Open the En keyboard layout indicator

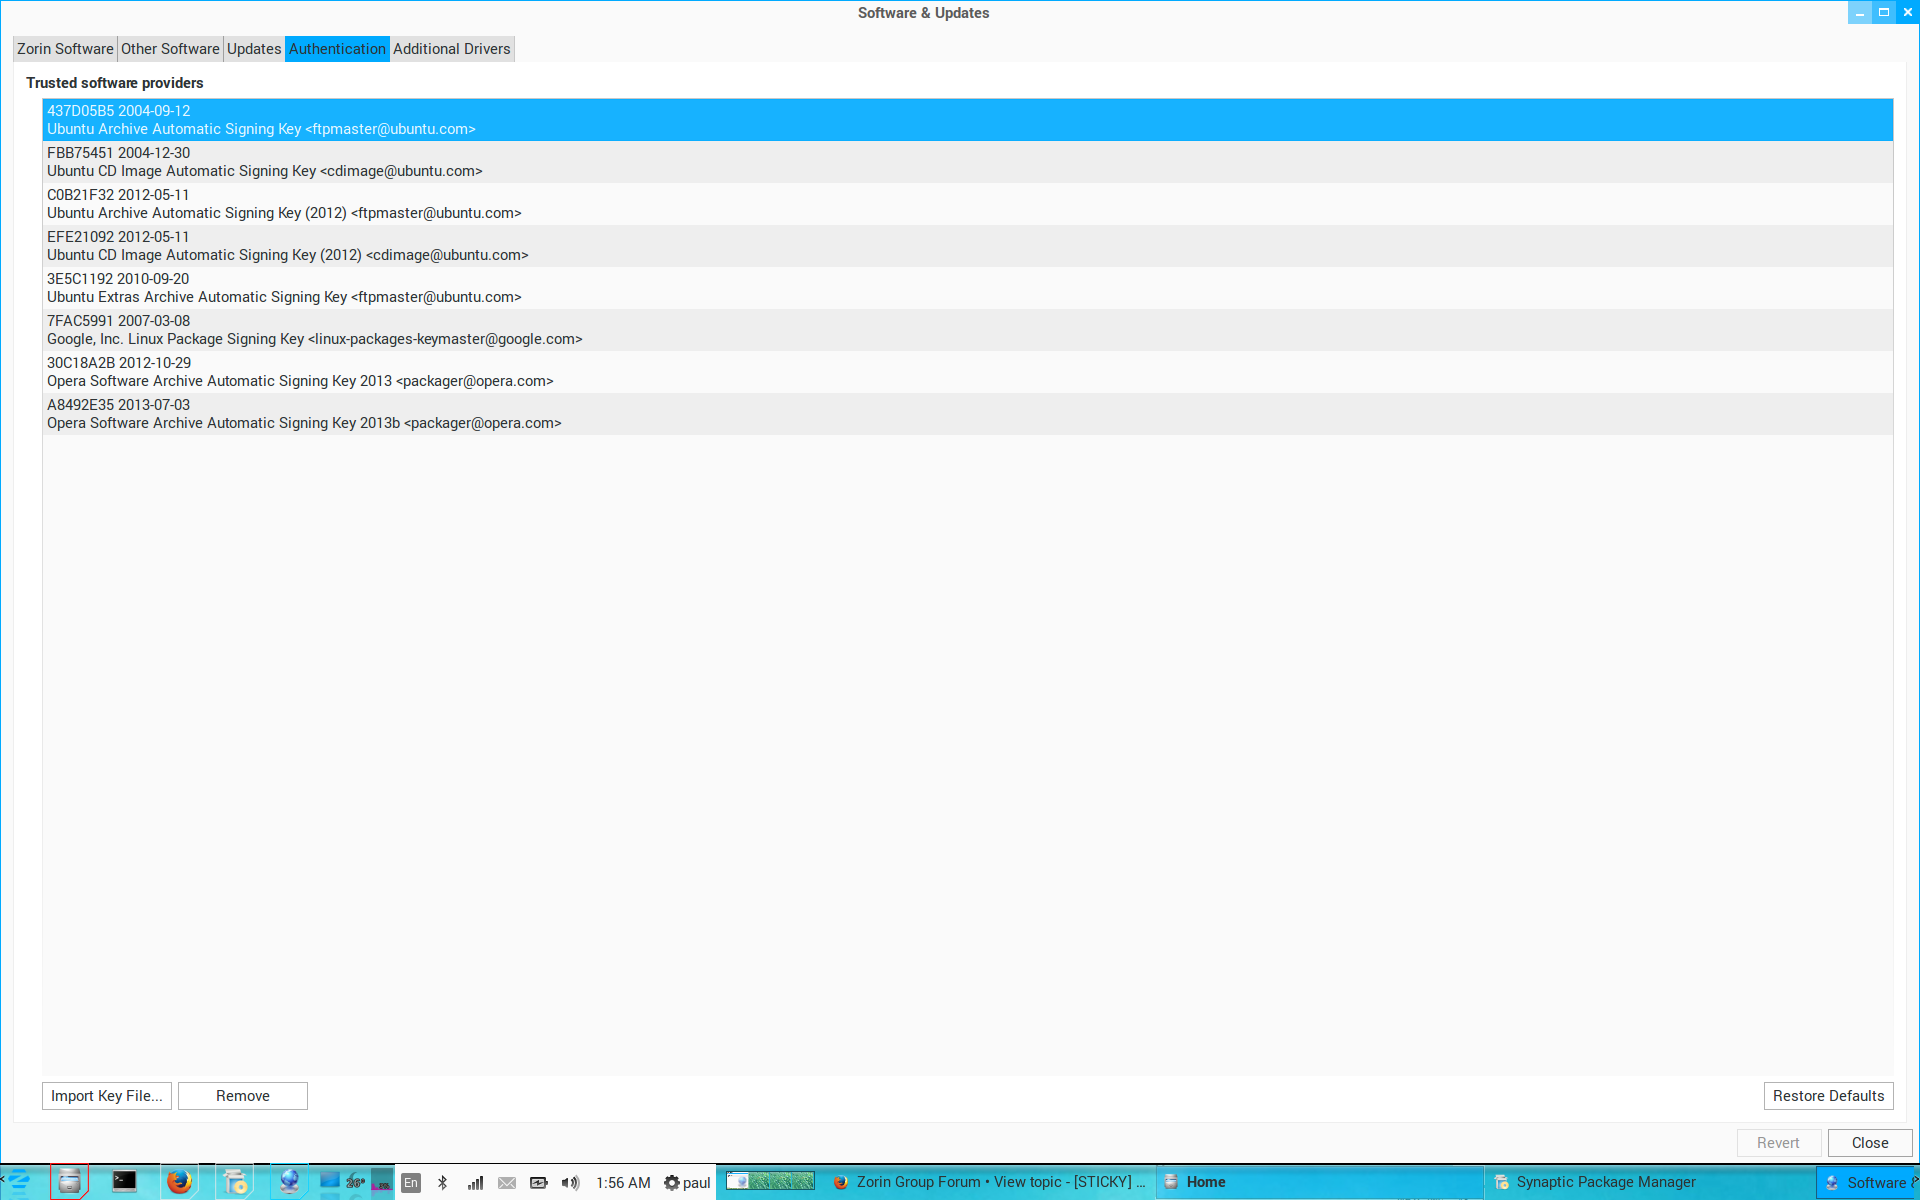[411, 1182]
